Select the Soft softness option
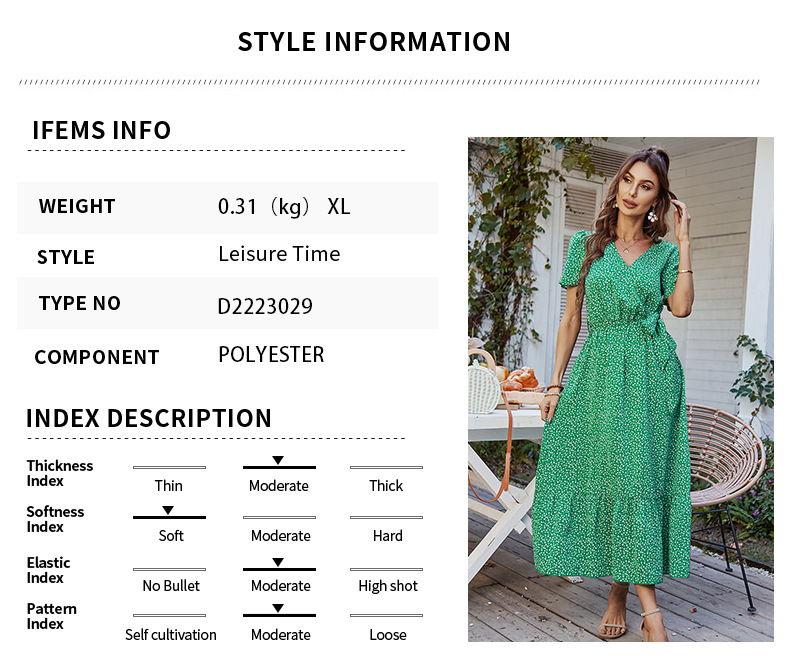 tap(171, 536)
